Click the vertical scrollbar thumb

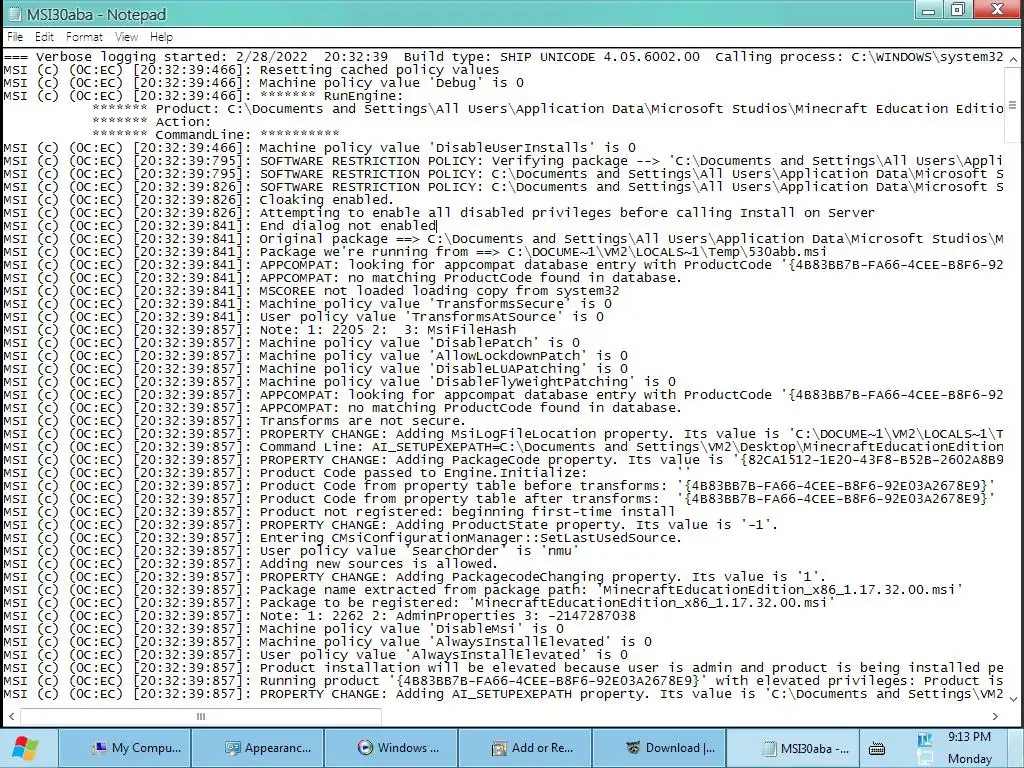click(1013, 104)
